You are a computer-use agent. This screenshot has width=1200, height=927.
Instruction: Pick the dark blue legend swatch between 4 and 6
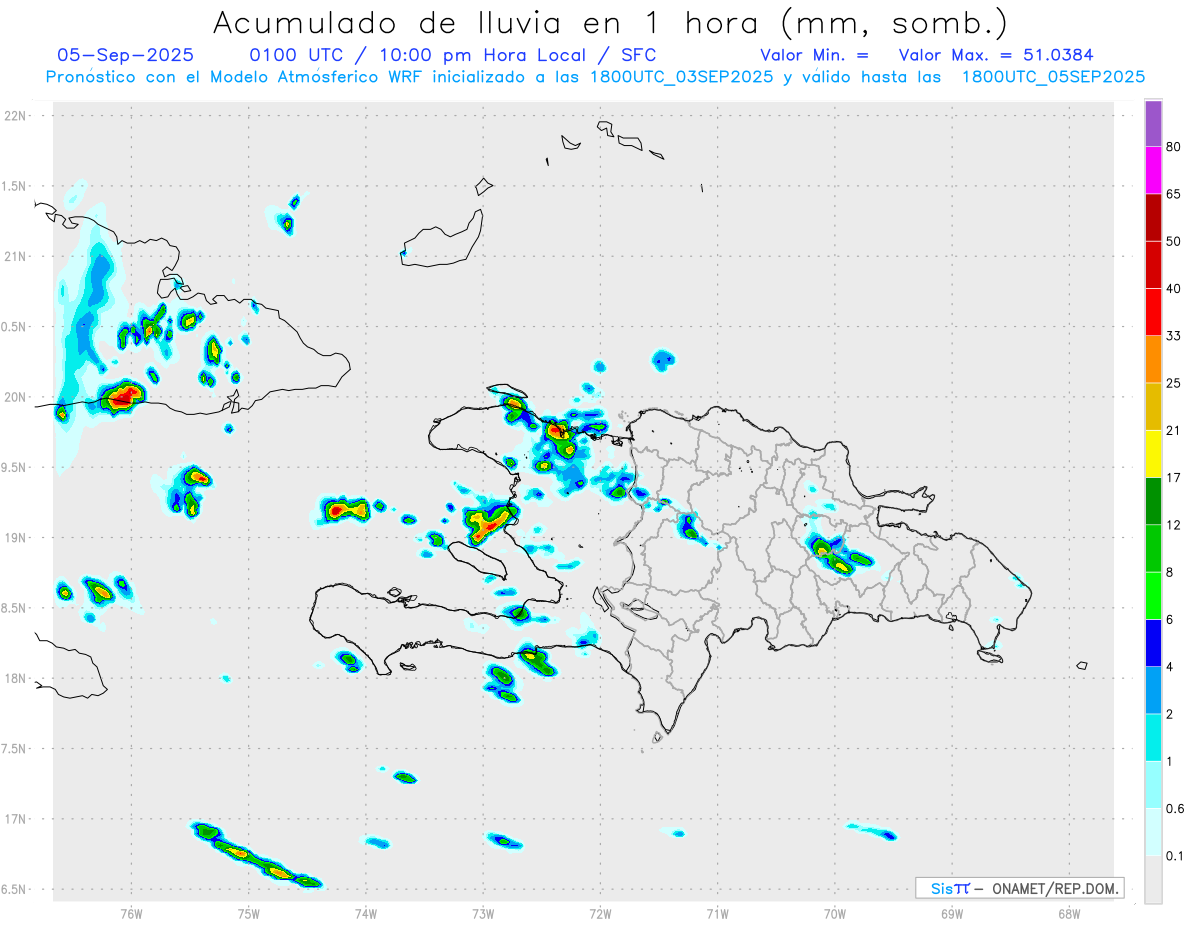pyautogui.click(x=1153, y=642)
